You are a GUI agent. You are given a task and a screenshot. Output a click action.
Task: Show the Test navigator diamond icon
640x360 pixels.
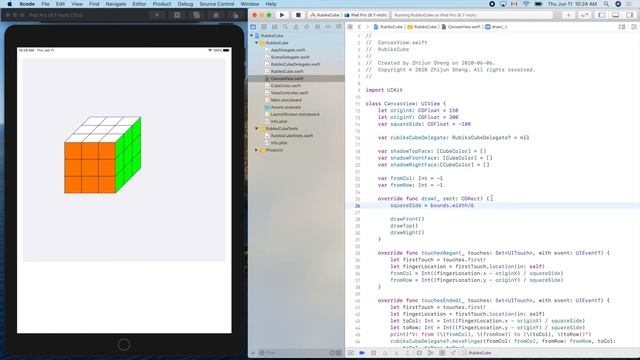[x=307, y=27]
